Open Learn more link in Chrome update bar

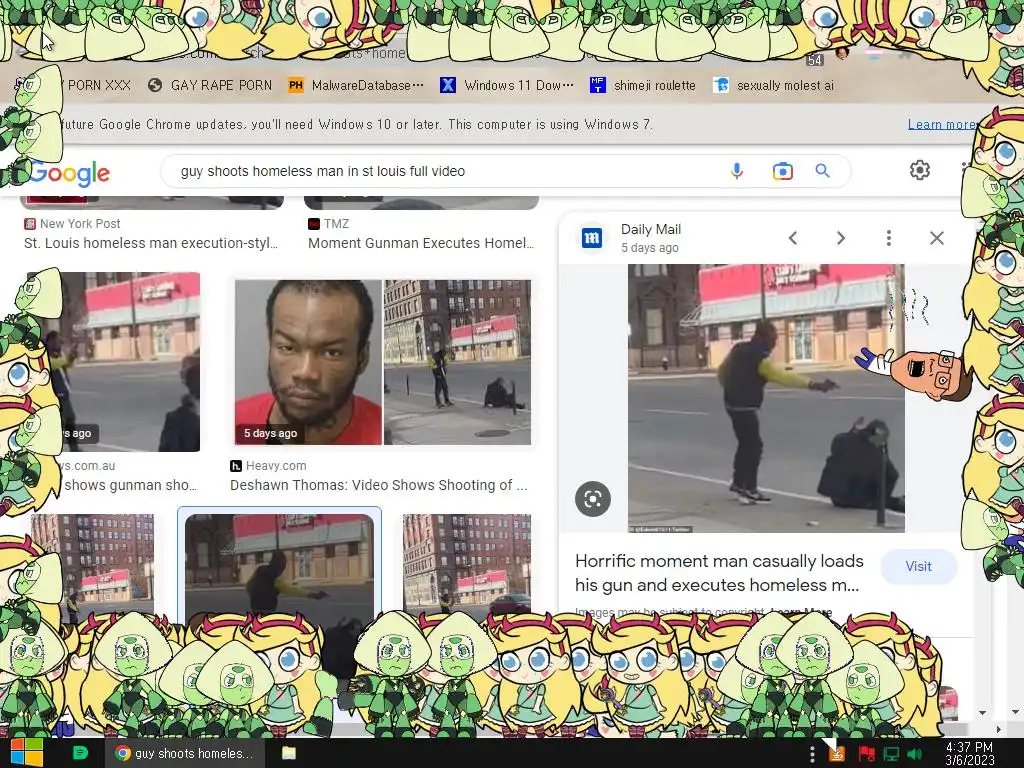tap(942, 125)
